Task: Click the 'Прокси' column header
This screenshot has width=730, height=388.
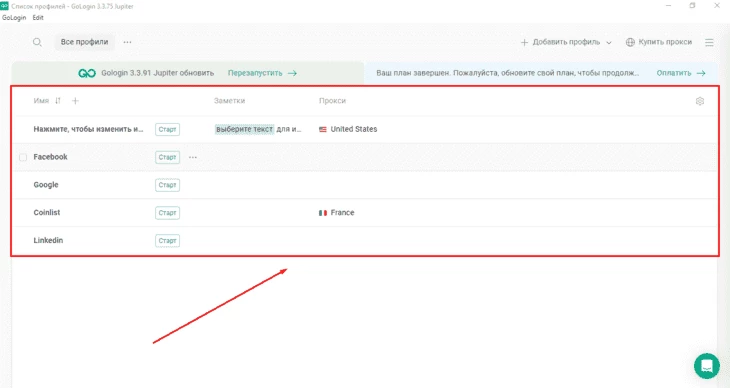Action: tap(332, 101)
